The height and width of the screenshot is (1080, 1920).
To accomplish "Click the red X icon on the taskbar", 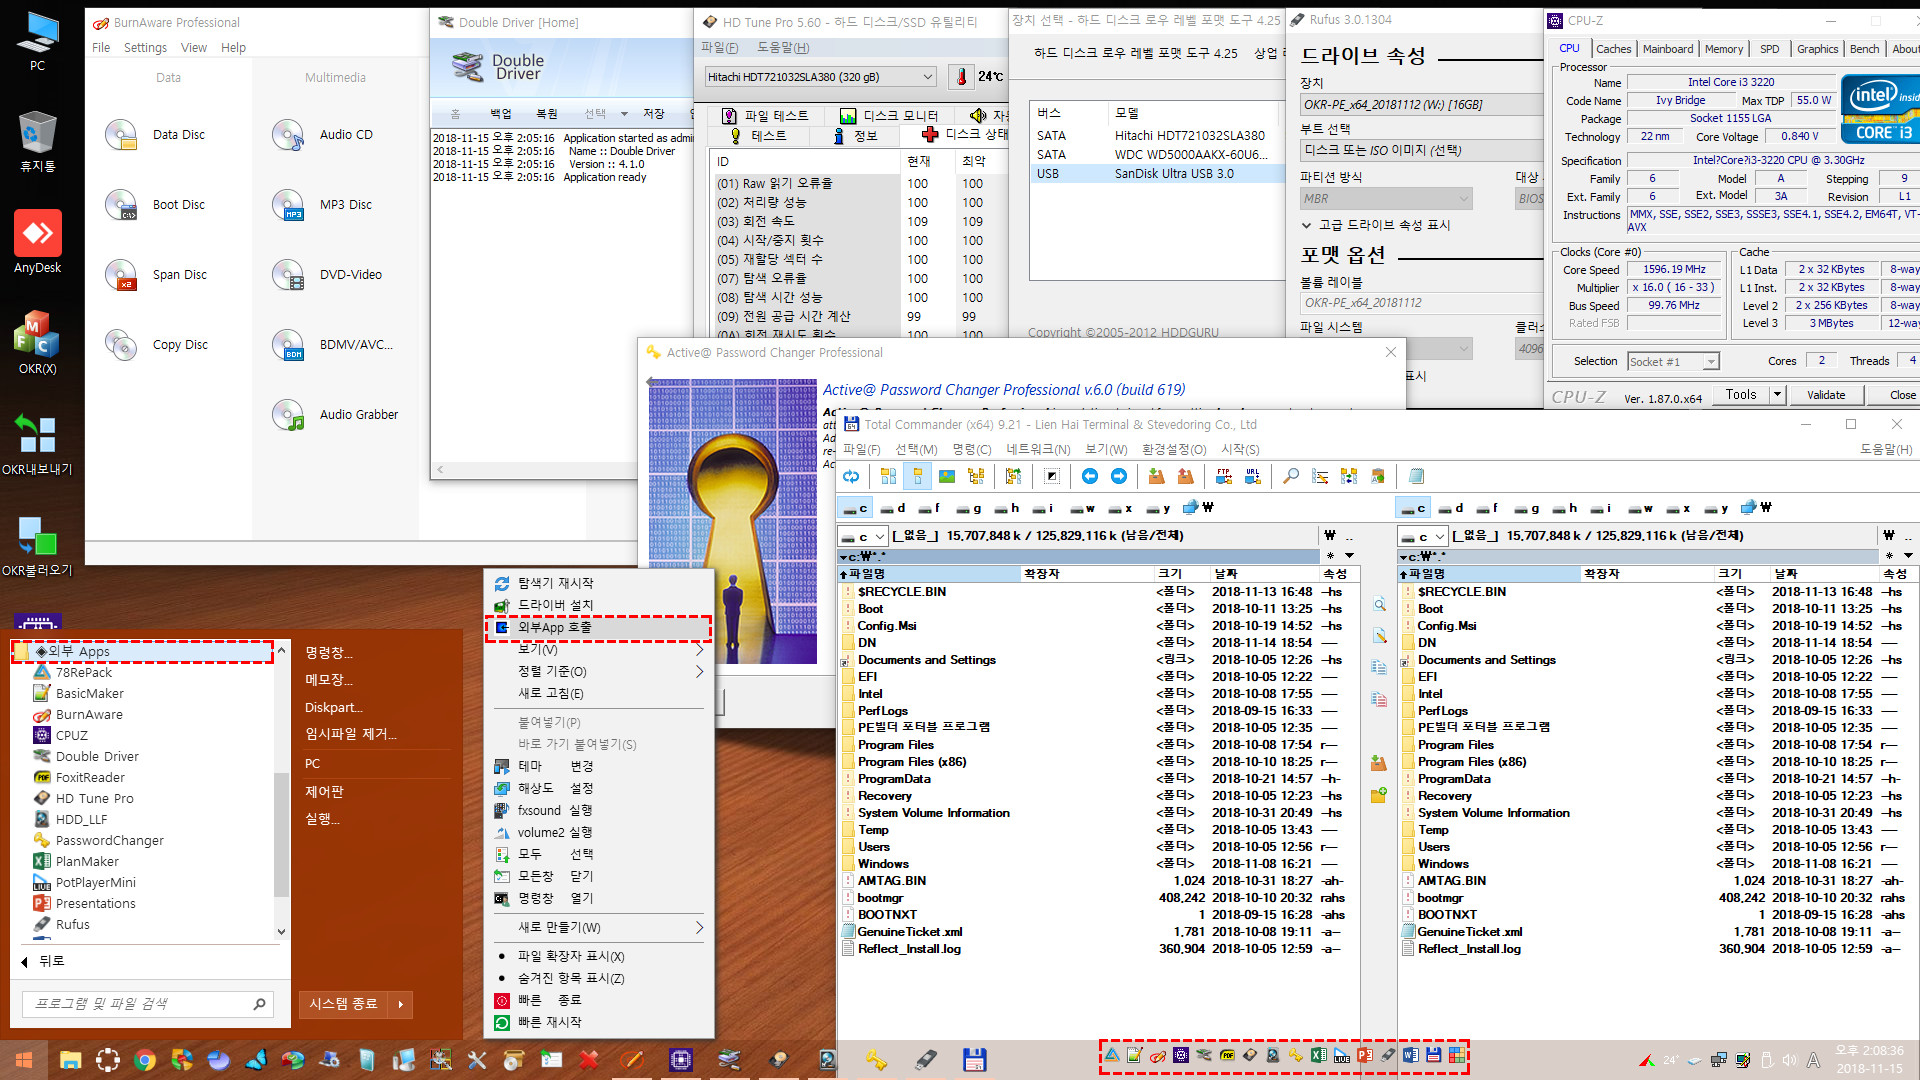I will pyautogui.click(x=589, y=1060).
